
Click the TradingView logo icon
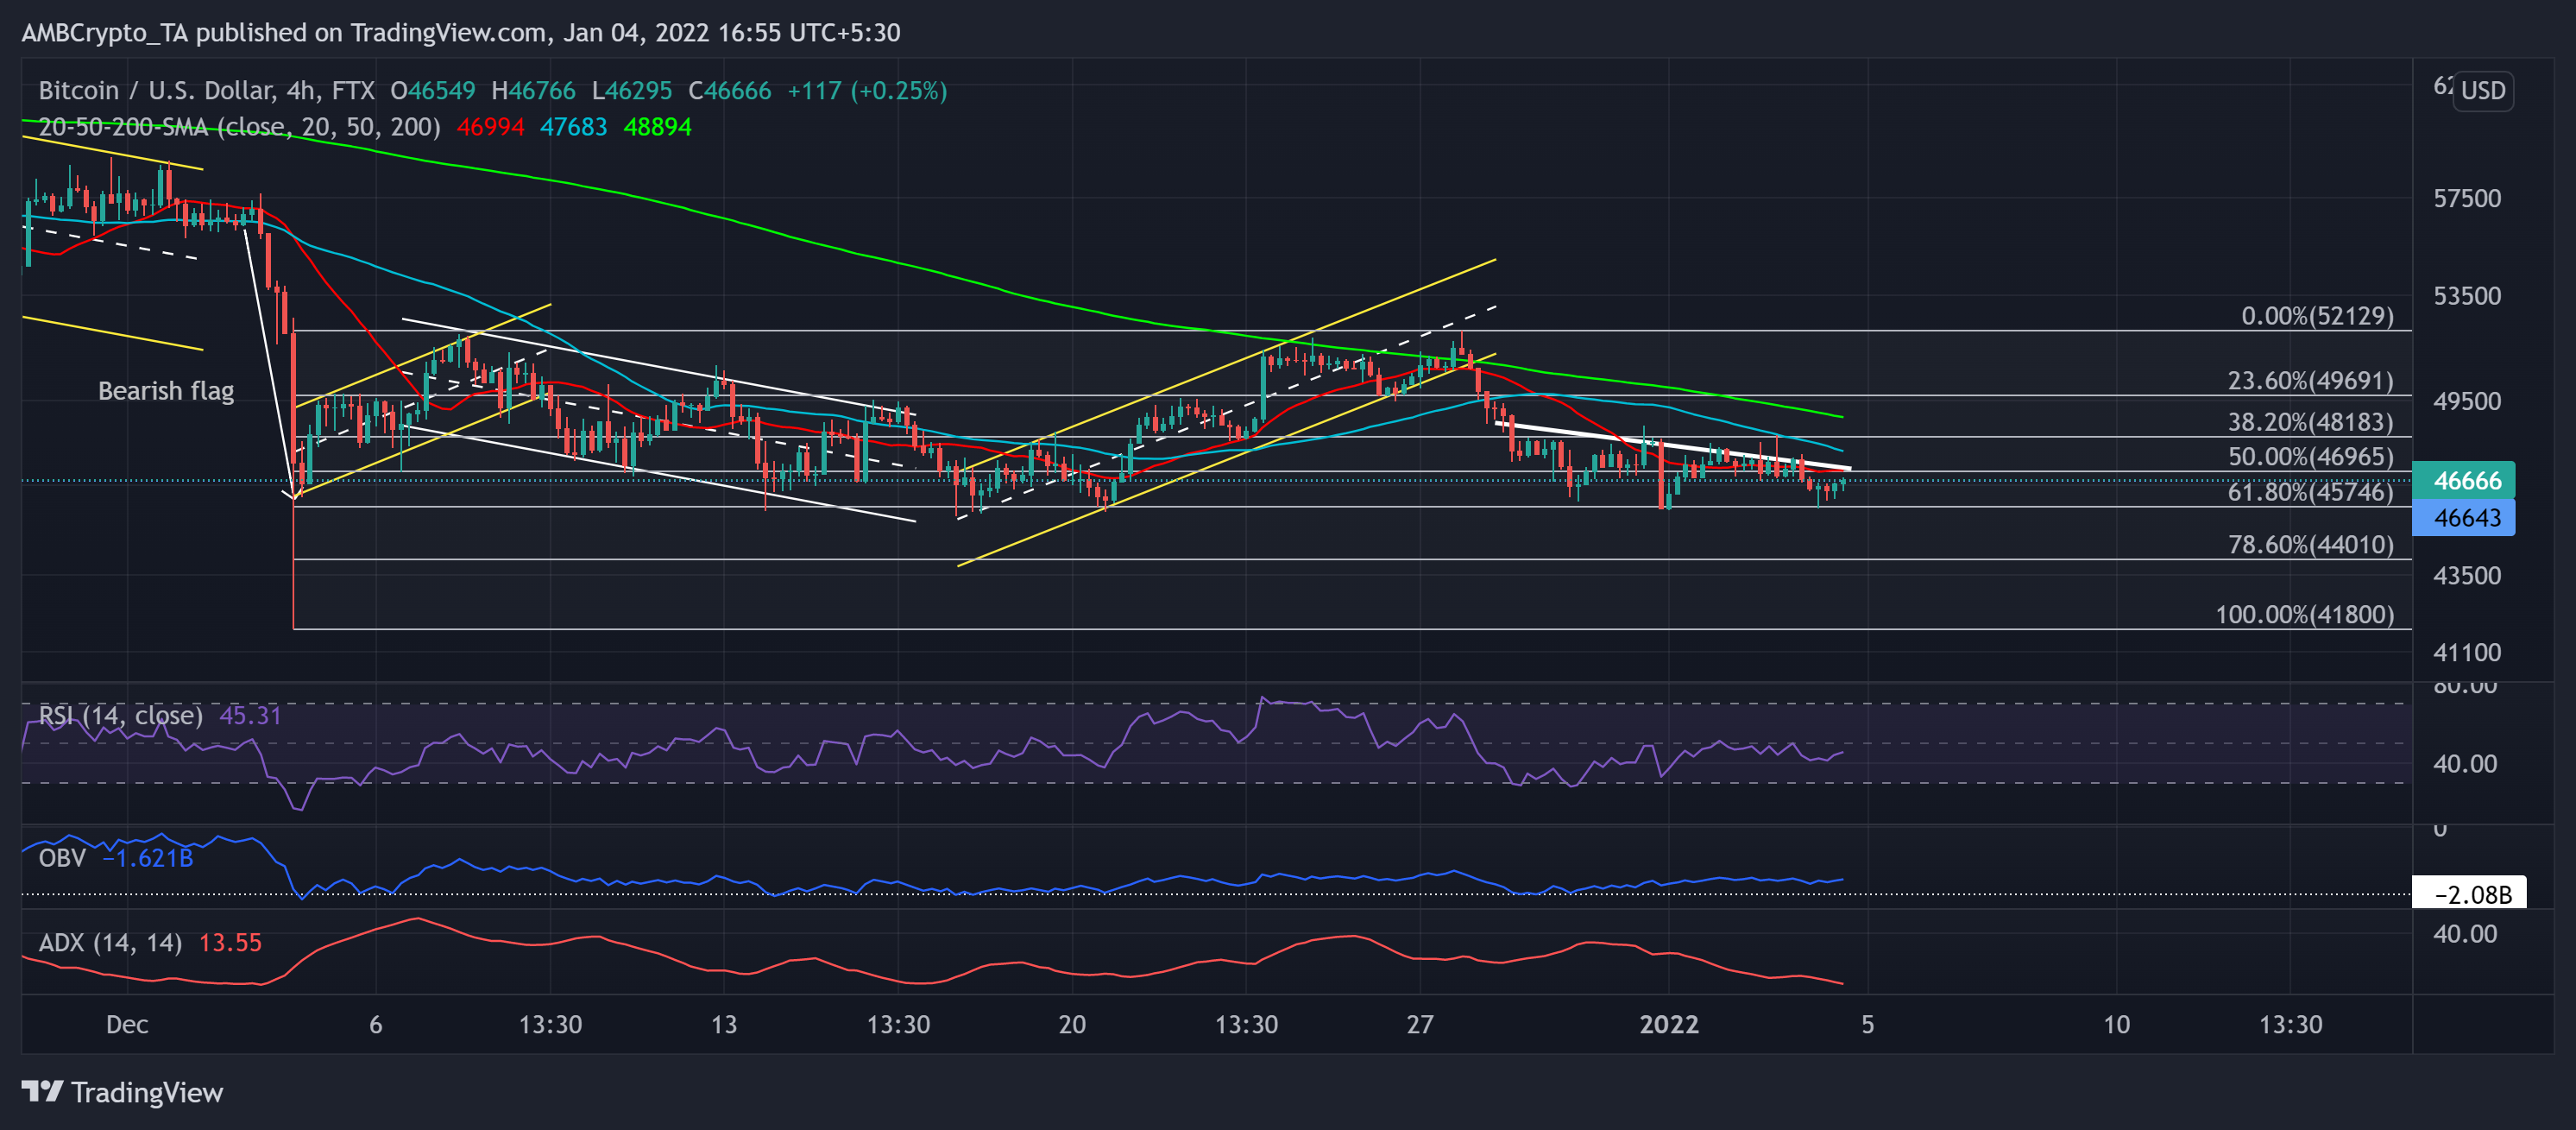pos(42,1091)
